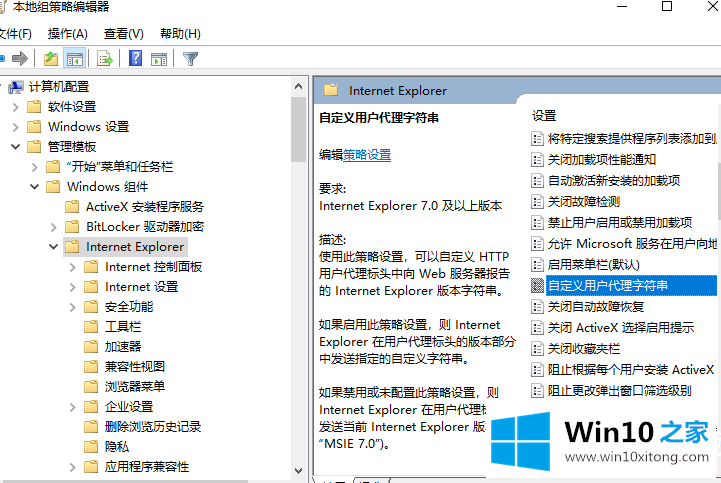
Task: Select policy 允许 Microsoft 服务在用户向地
Action: click(x=632, y=243)
